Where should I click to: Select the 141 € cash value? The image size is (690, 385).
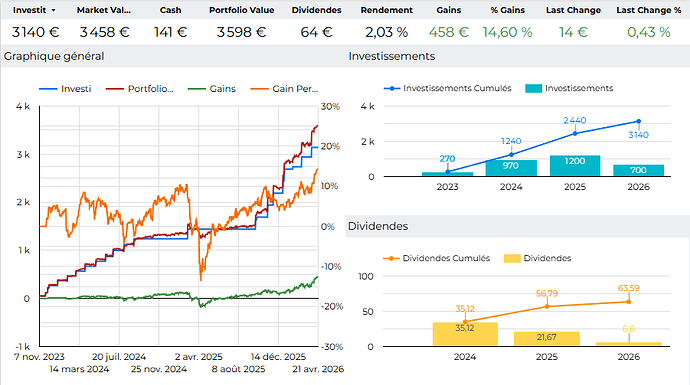(170, 32)
